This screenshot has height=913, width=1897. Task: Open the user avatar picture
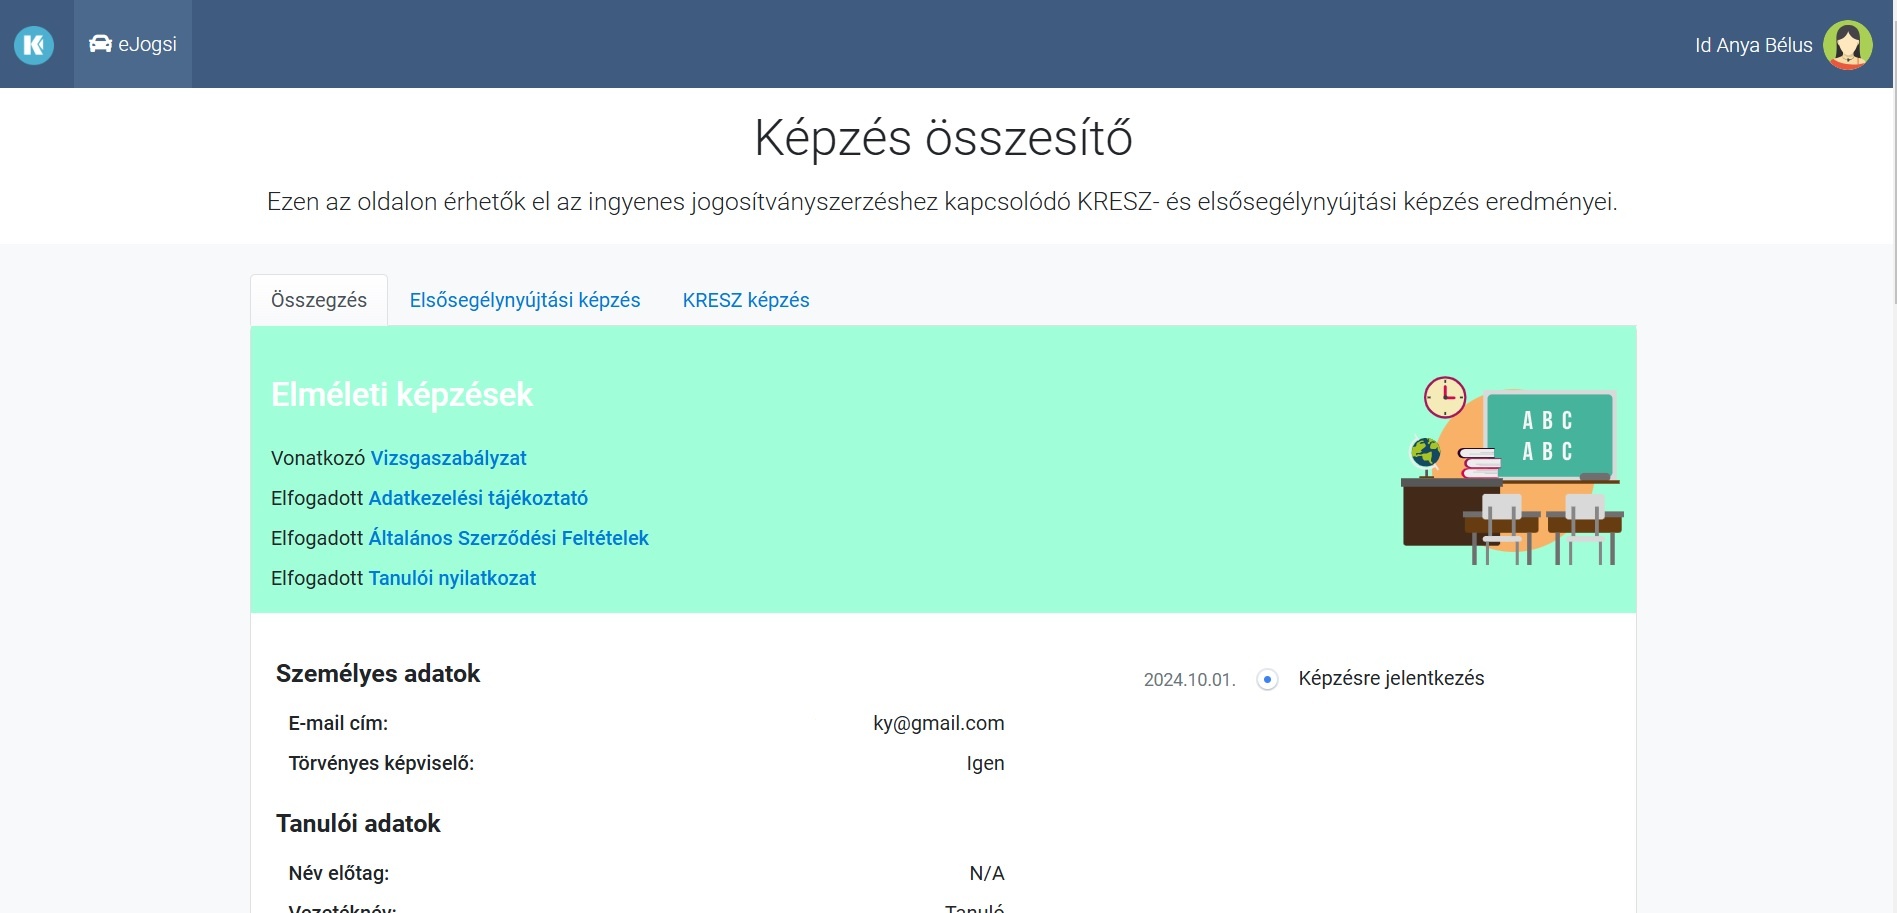(x=1847, y=45)
